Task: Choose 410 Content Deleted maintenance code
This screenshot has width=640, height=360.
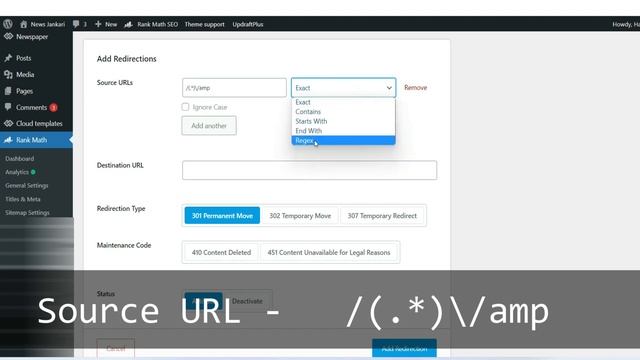Action: tap(221, 252)
